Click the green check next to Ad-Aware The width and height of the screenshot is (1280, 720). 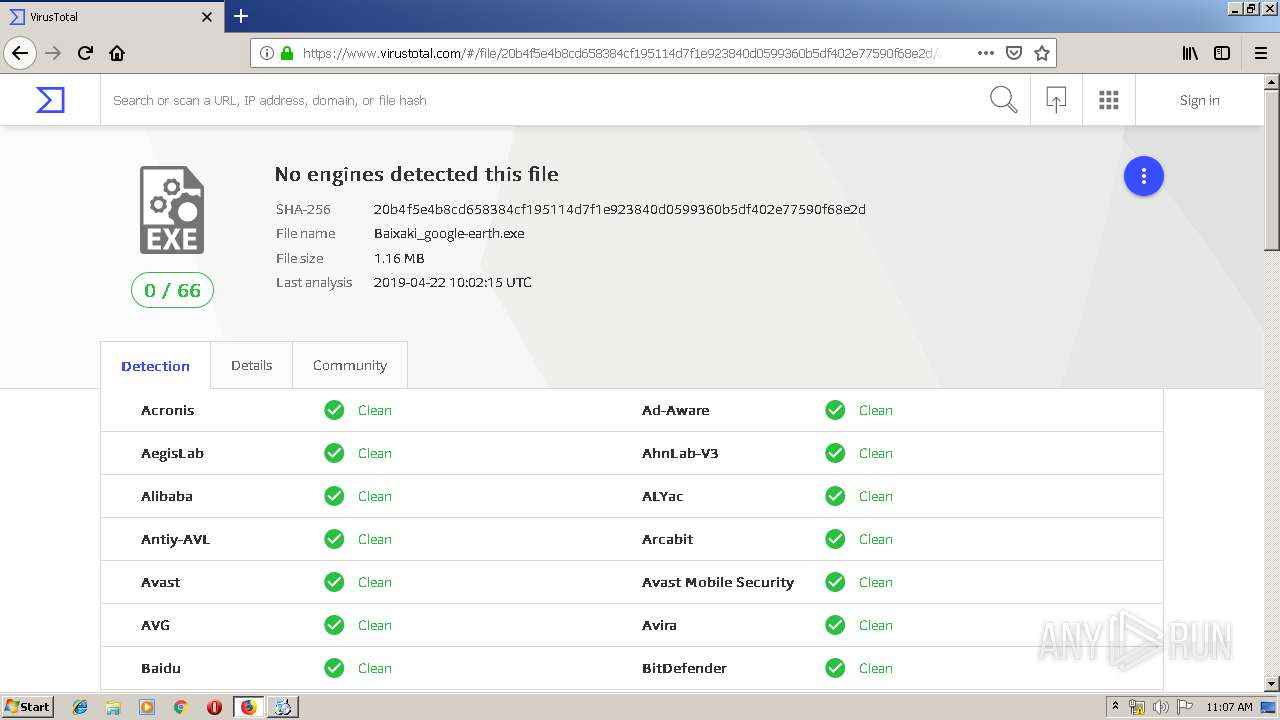point(835,410)
